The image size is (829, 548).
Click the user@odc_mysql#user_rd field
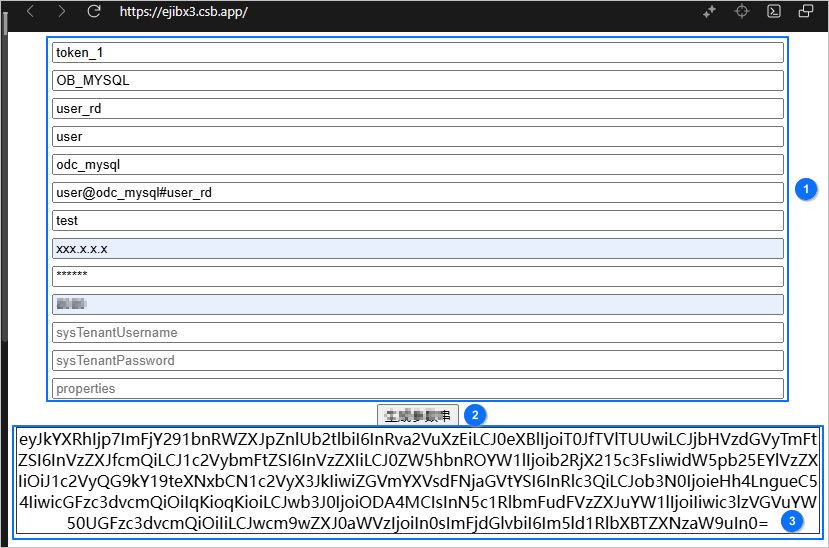coord(417,193)
